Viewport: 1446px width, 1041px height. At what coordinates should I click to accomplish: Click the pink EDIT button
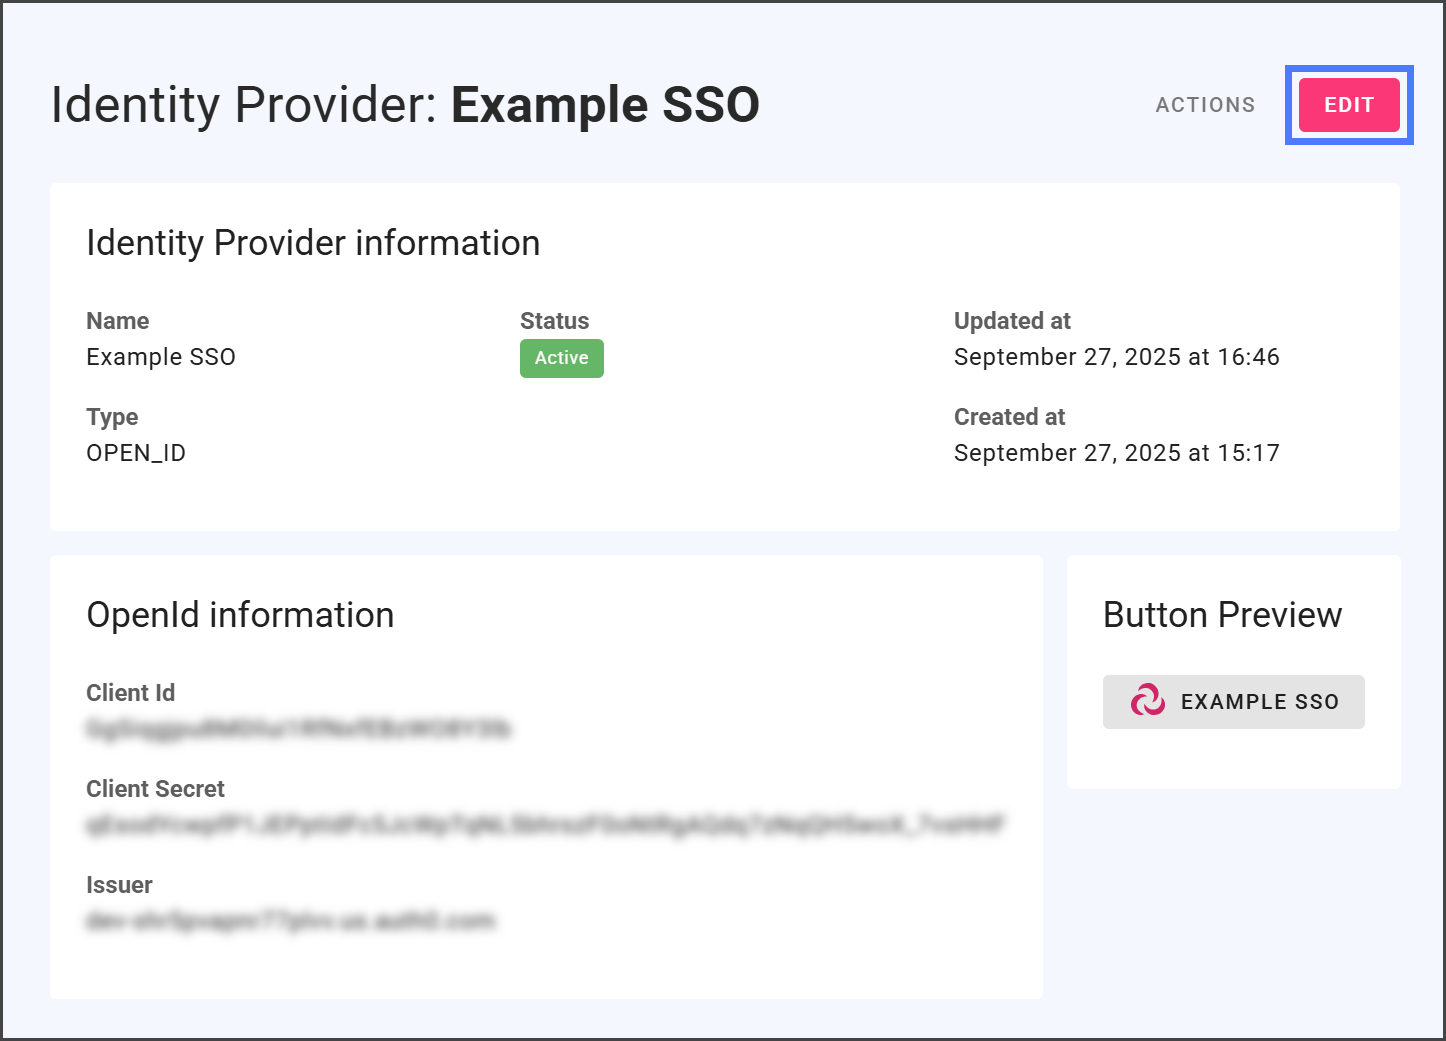pos(1348,105)
